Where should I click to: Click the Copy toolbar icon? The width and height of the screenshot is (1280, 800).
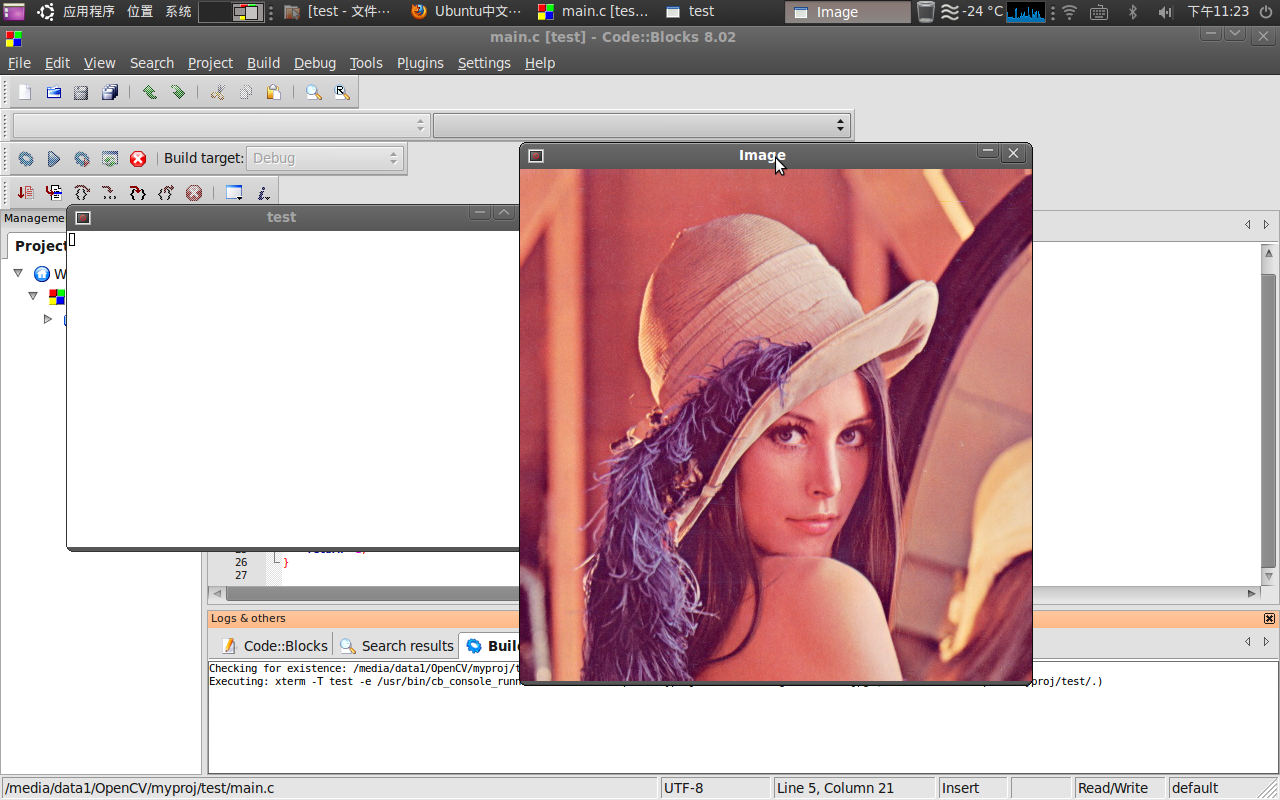coord(245,92)
